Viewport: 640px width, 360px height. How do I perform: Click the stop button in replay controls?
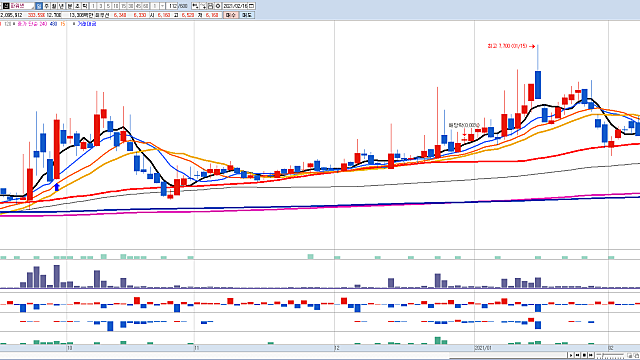(584, 355)
